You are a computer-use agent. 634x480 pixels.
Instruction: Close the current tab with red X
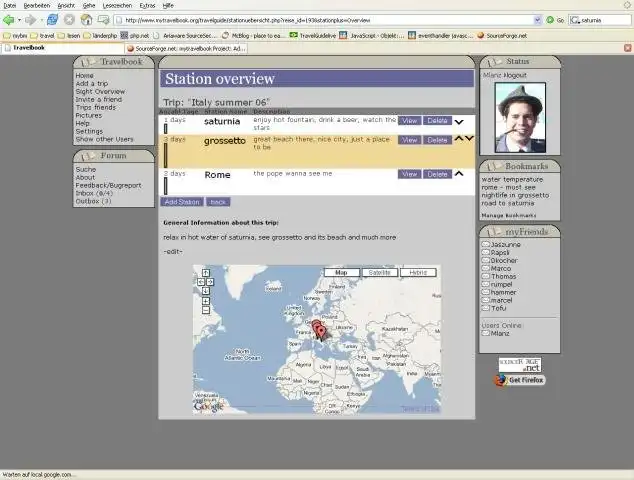coord(628,48)
